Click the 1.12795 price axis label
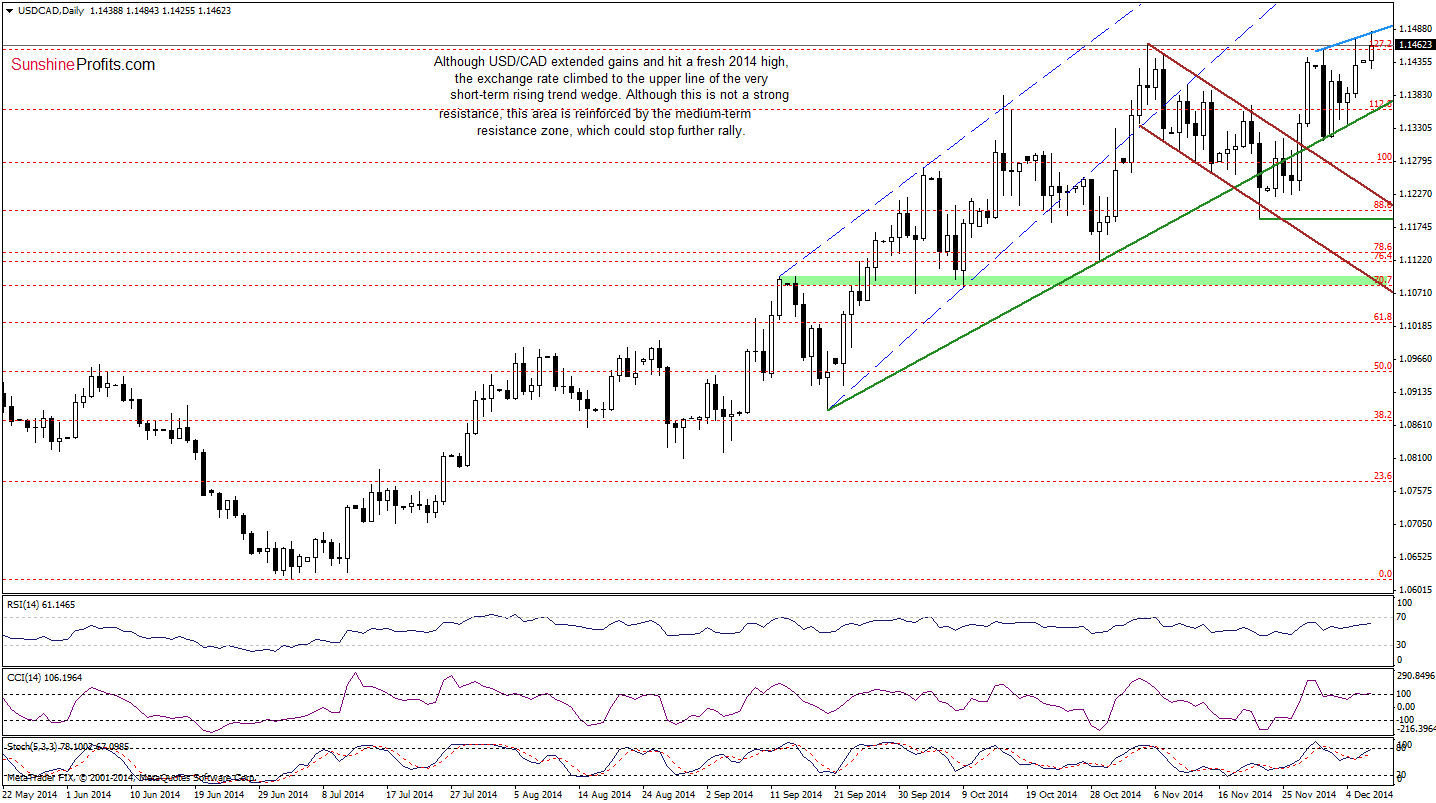 [x=1415, y=161]
